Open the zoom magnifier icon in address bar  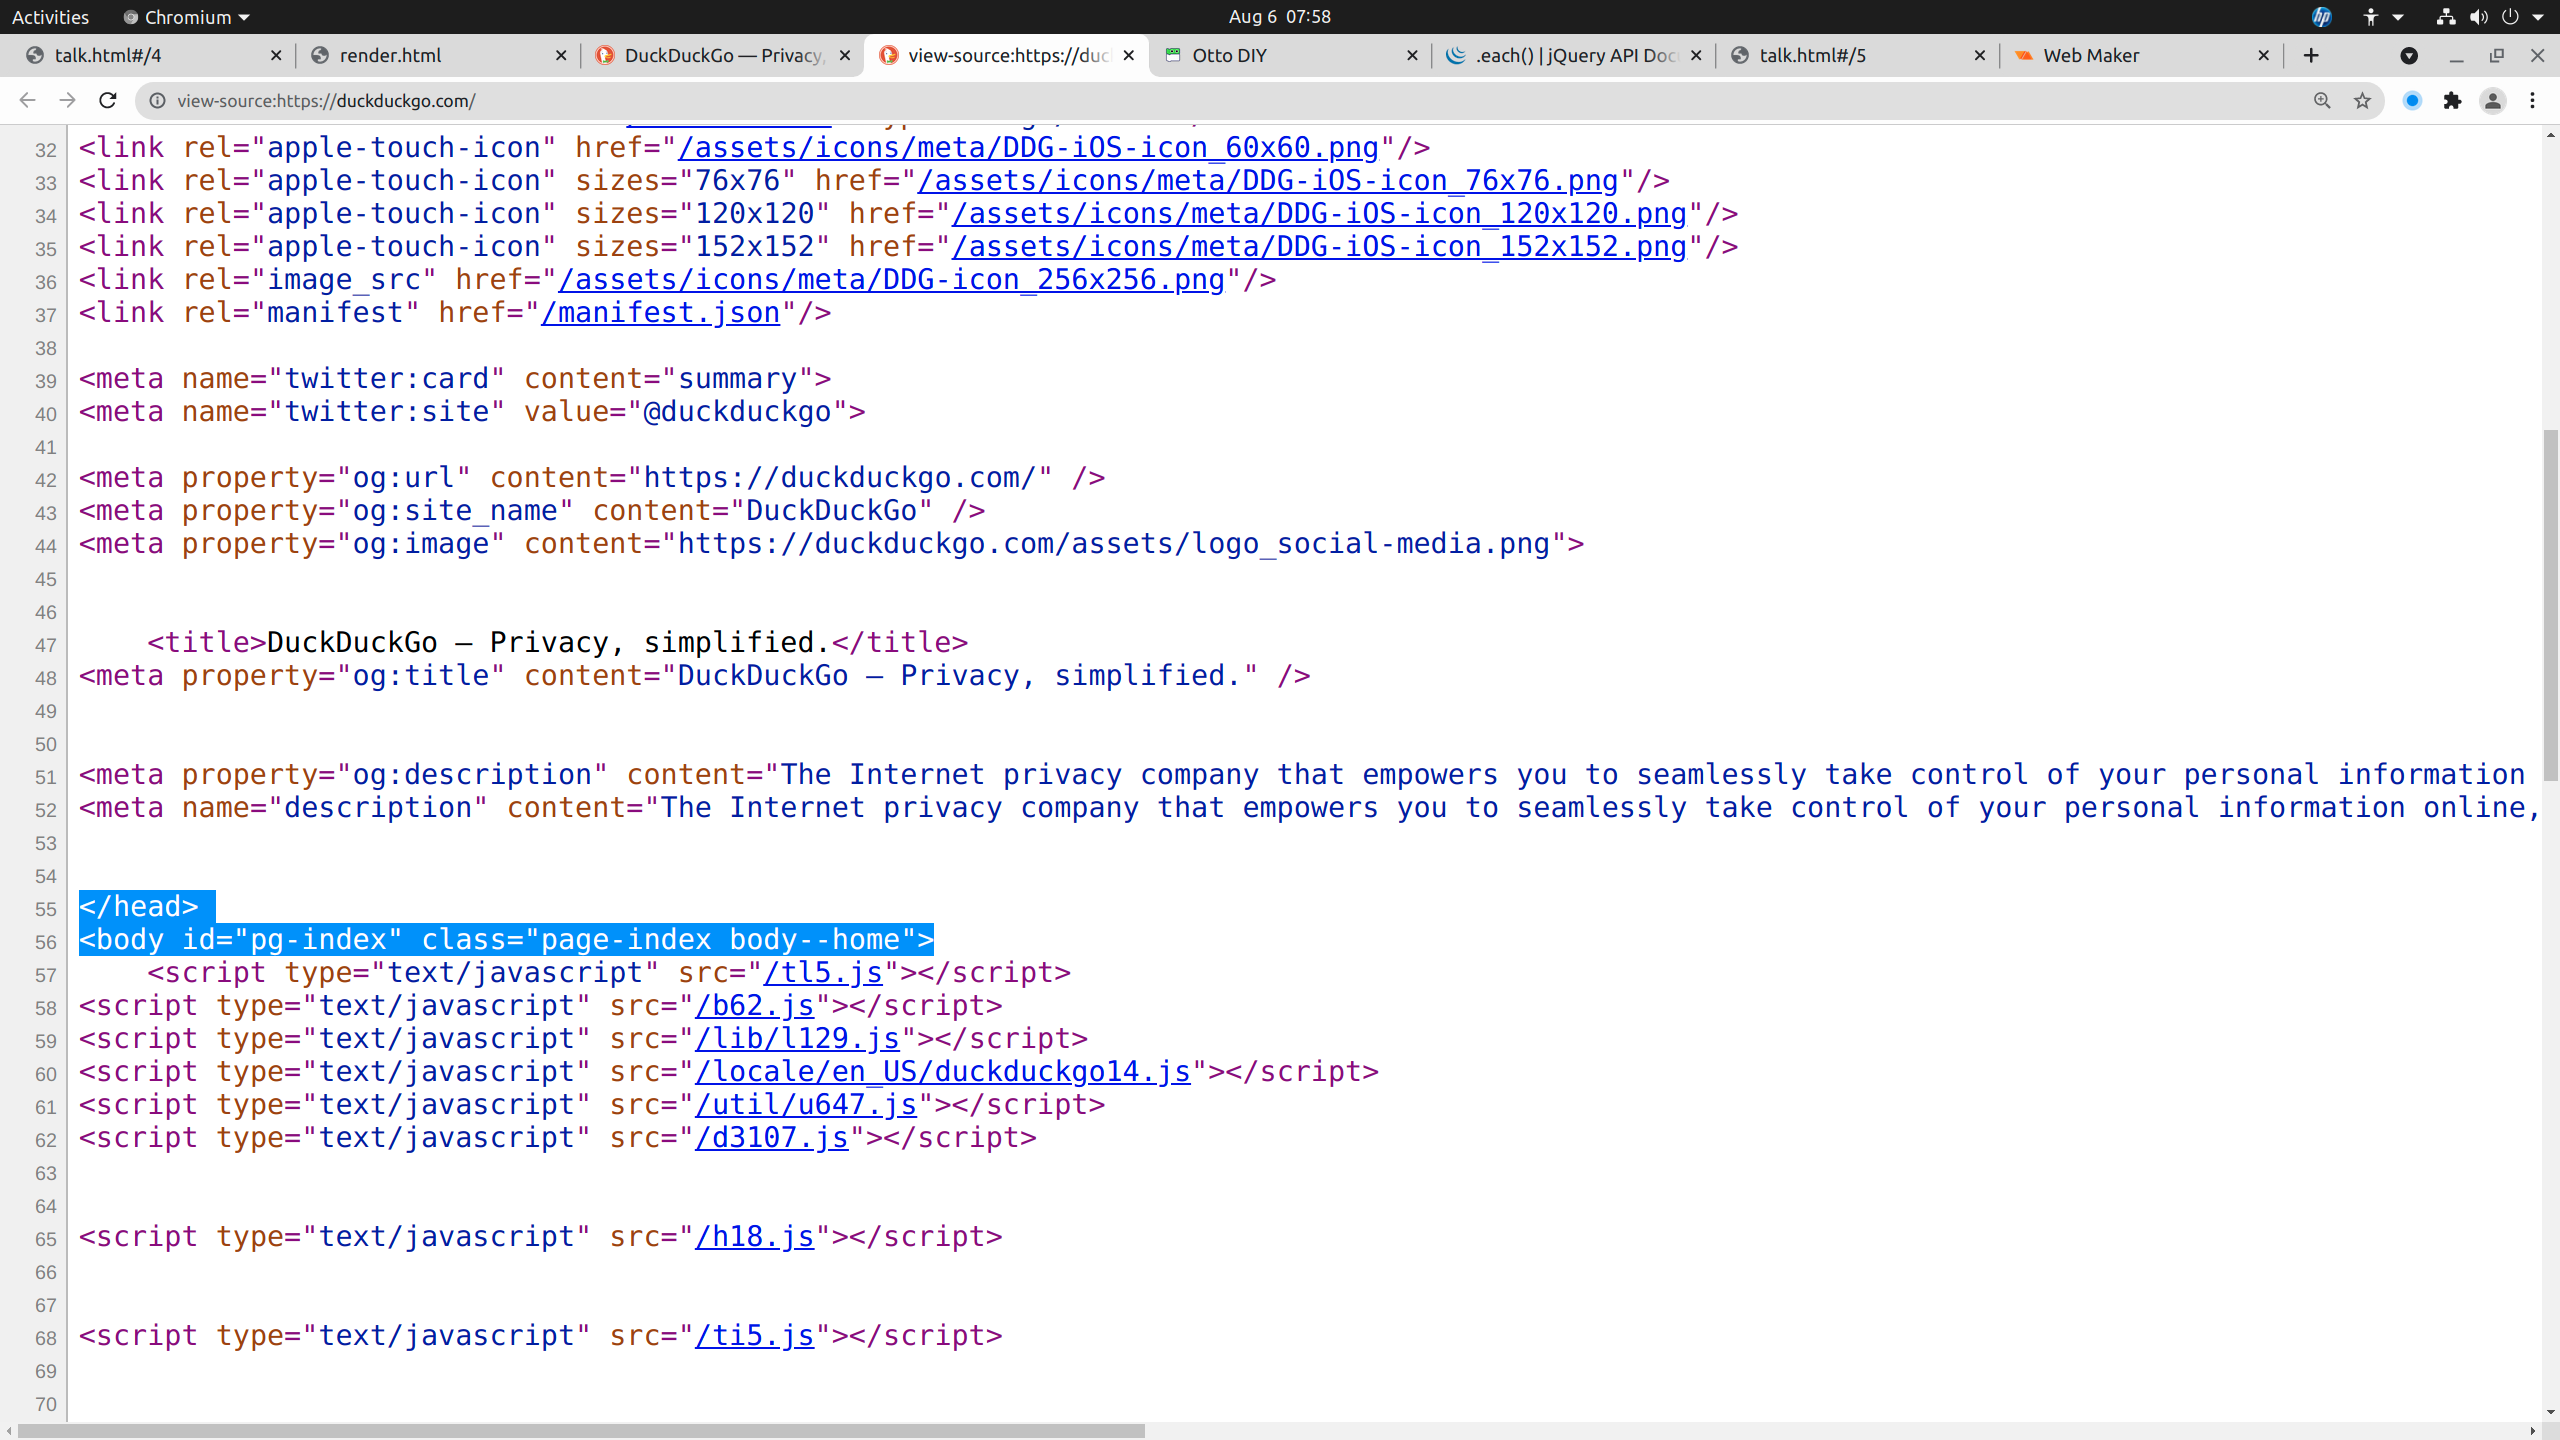(x=2322, y=100)
